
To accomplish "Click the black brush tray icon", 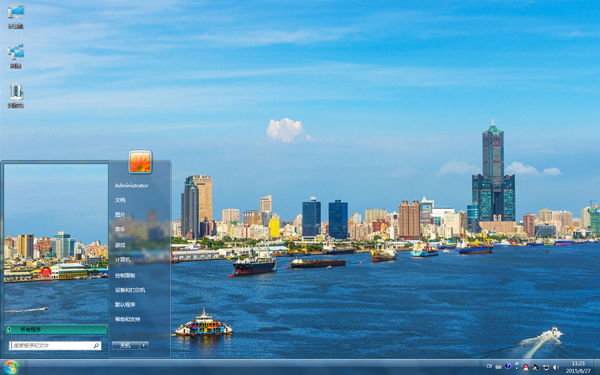I will pyautogui.click(x=536, y=367).
